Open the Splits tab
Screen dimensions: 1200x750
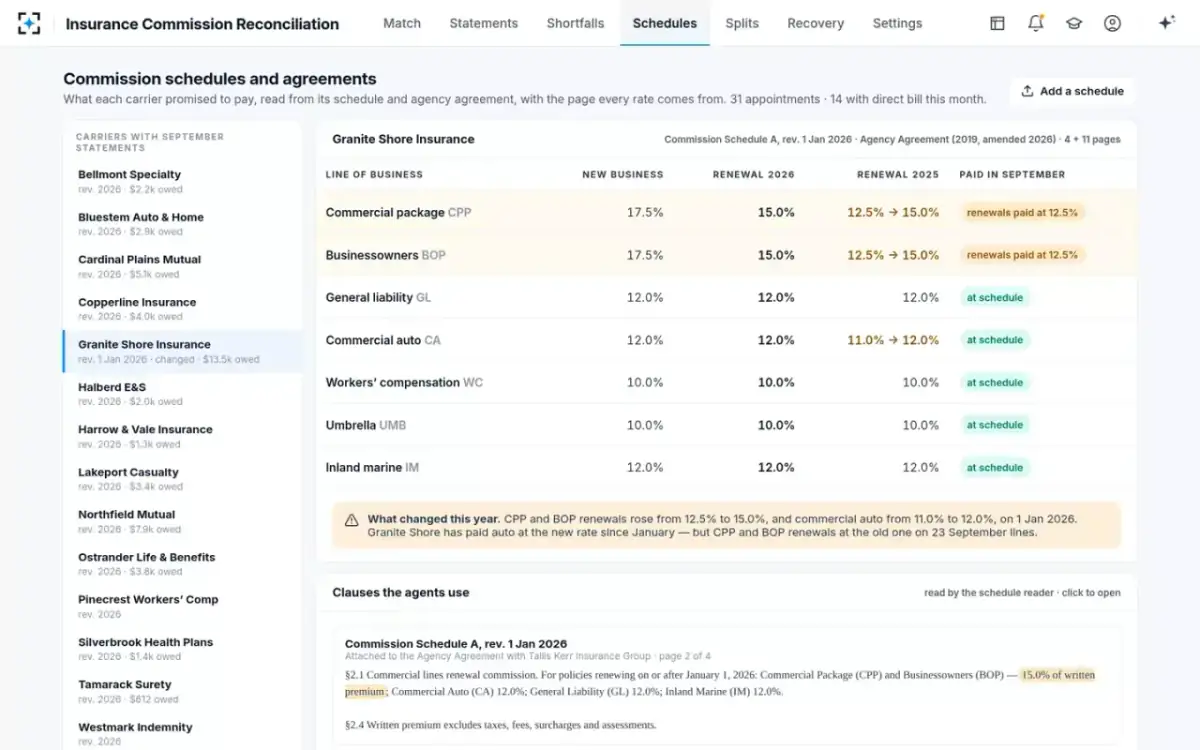coord(742,23)
